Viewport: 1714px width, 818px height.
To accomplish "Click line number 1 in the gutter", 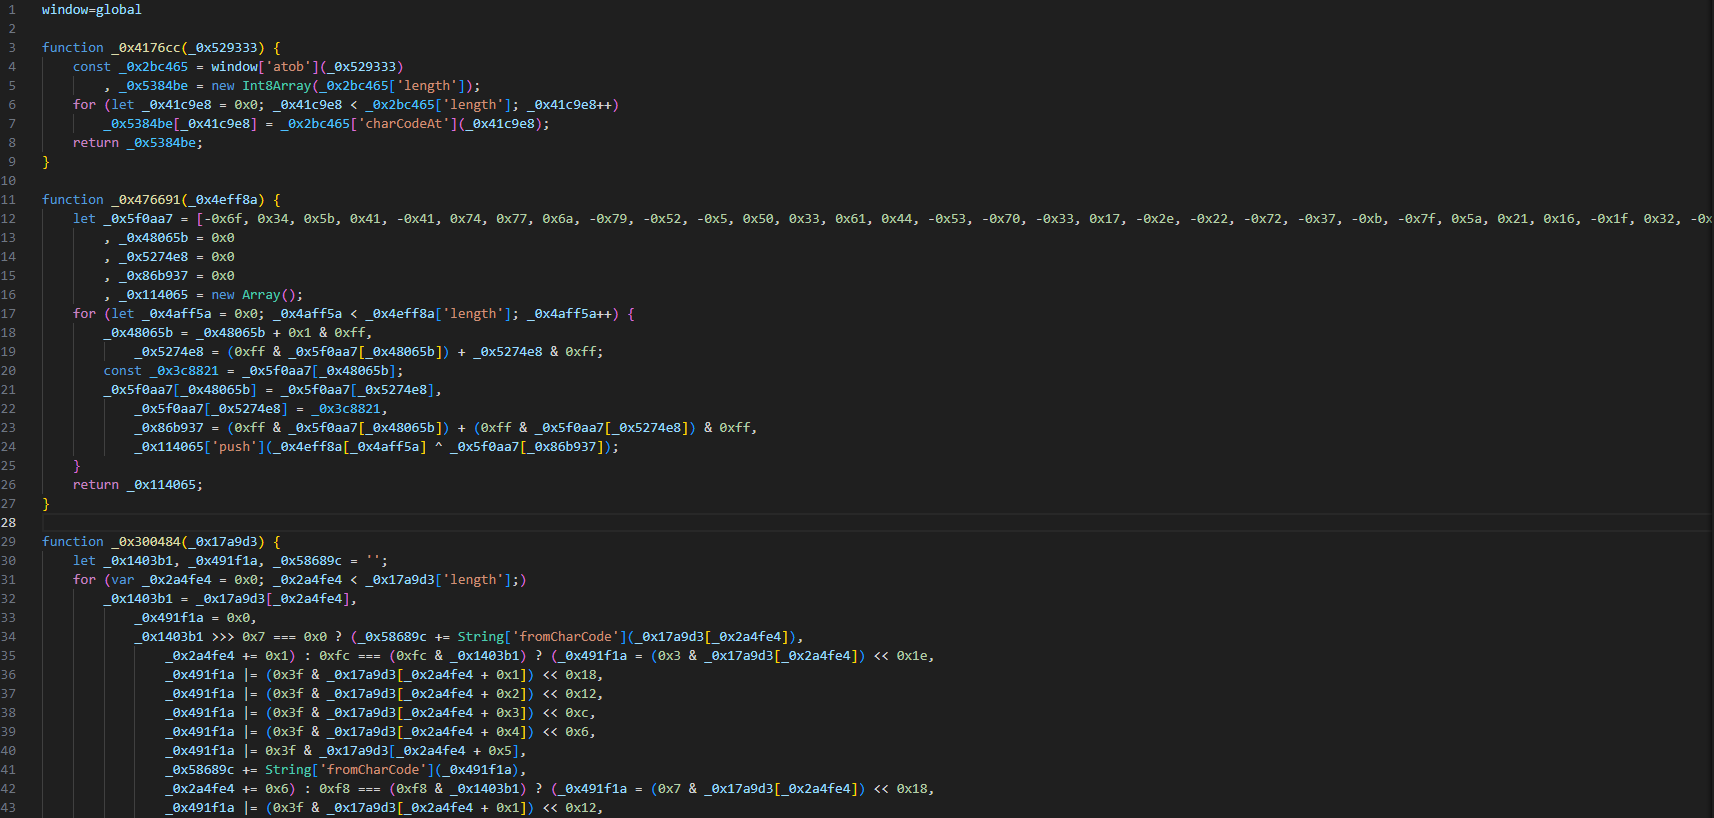I will pyautogui.click(x=12, y=10).
